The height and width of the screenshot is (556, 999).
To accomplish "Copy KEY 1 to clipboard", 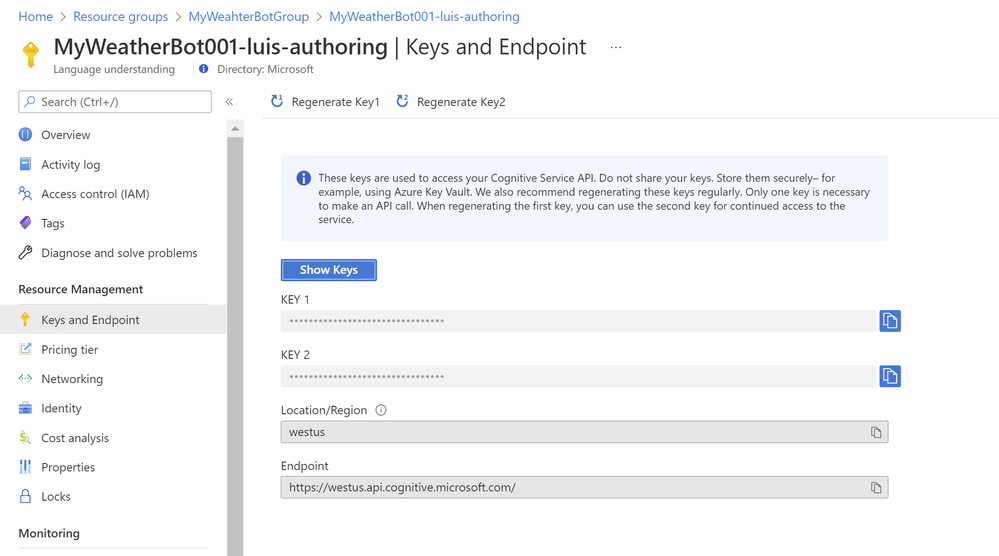I will pos(889,321).
